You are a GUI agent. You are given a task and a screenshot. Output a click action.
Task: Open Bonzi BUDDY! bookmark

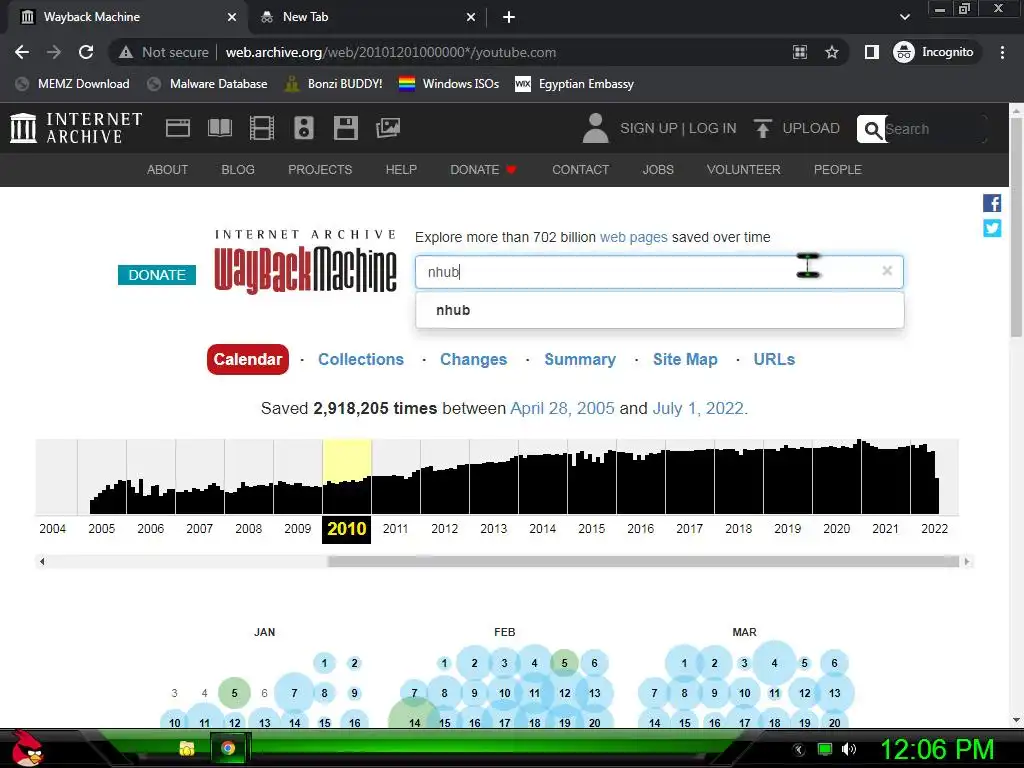click(334, 84)
